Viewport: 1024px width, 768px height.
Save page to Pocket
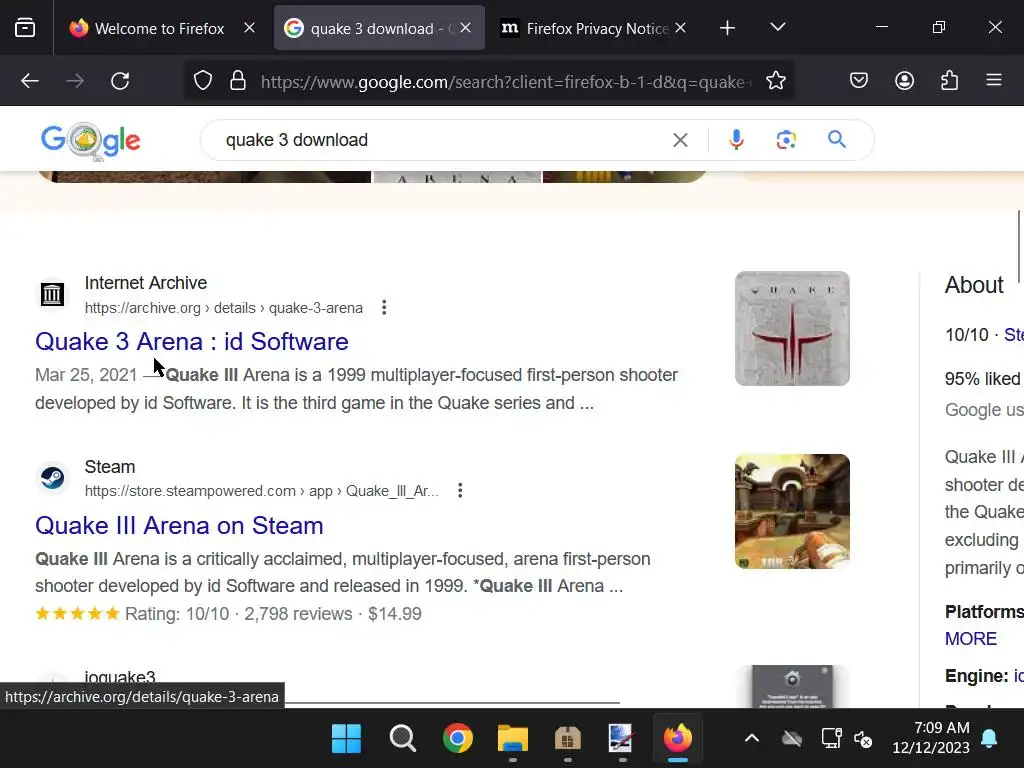pyautogui.click(x=859, y=80)
